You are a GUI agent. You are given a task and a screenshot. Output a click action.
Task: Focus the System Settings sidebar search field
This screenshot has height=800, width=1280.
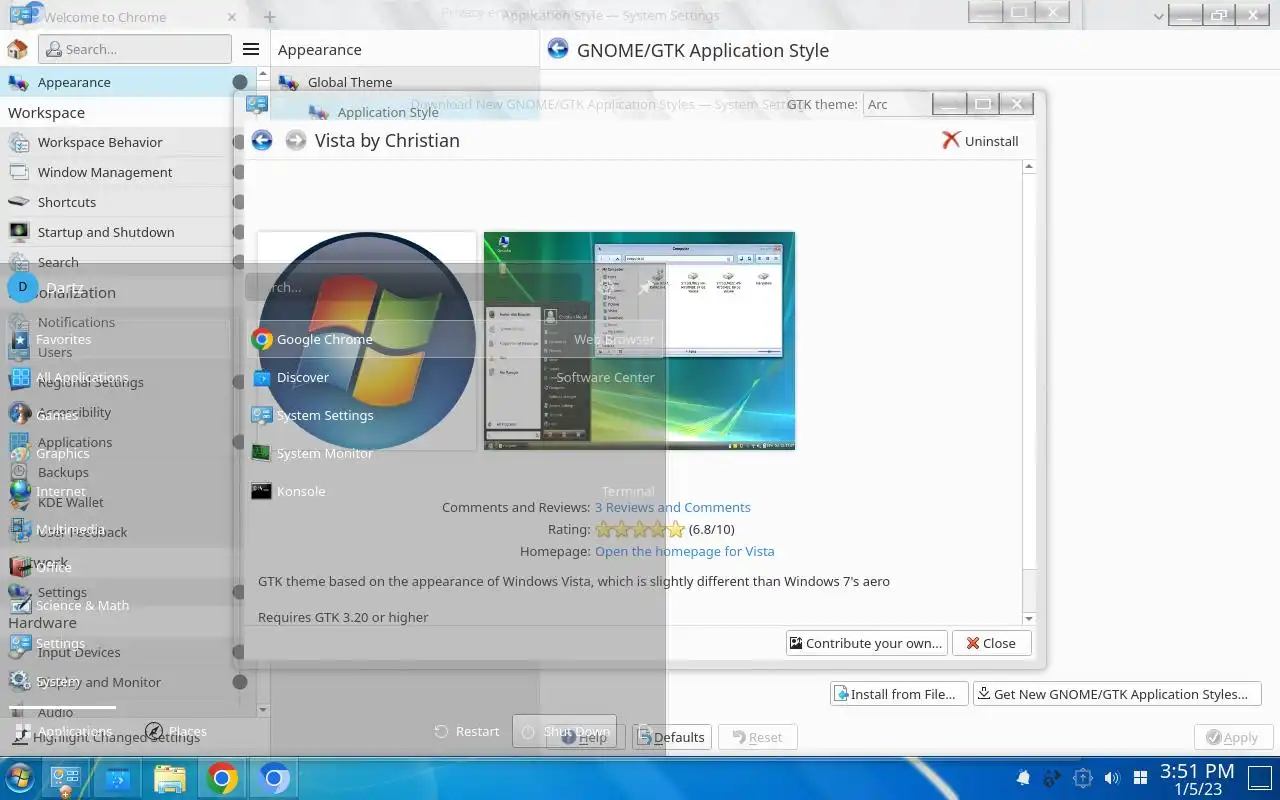[x=135, y=49]
